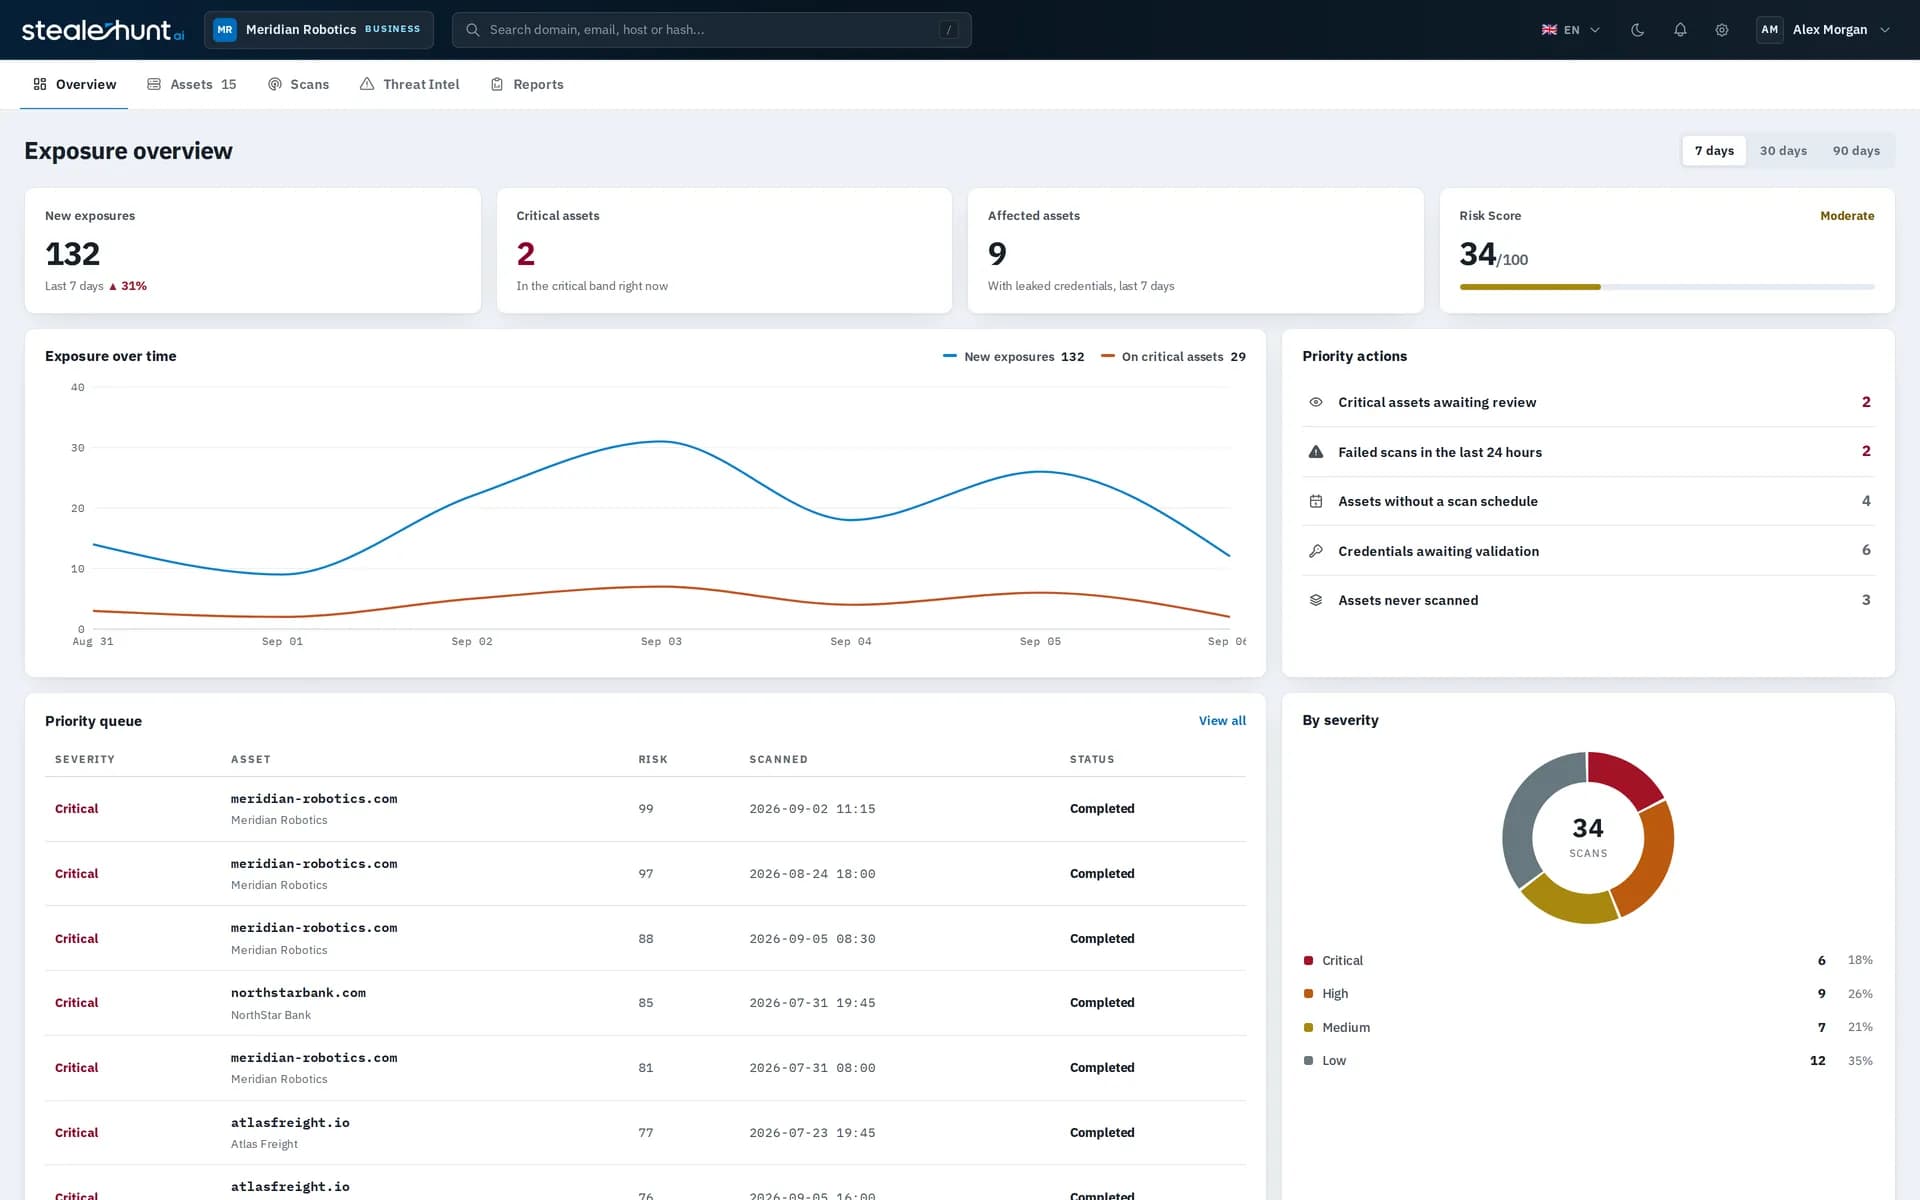Select the 90 days range
This screenshot has width=1920, height=1200.
pos(1856,151)
